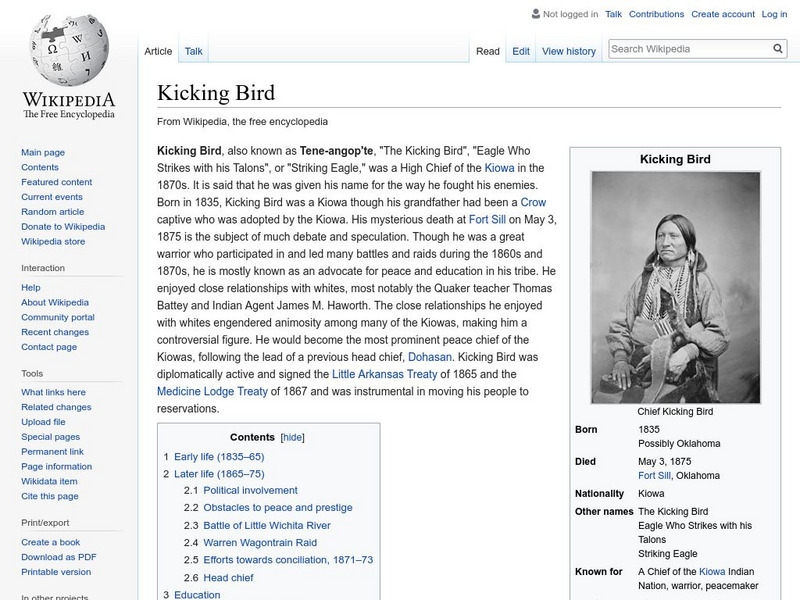Viewport: 800px width, 600px height.
Task: Visit the Wikipedia store link
Action: tap(53, 241)
